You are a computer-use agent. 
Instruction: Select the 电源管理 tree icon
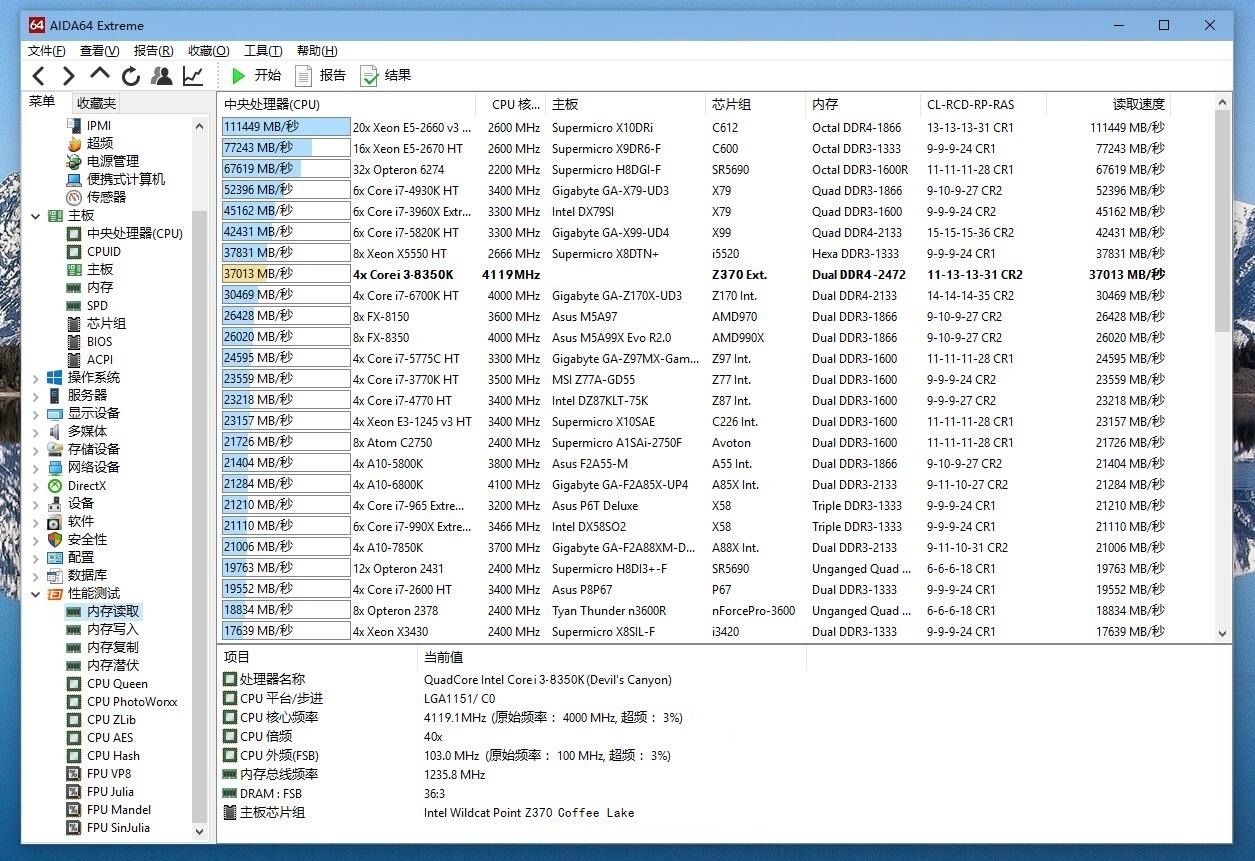pyautogui.click(x=74, y=161)
